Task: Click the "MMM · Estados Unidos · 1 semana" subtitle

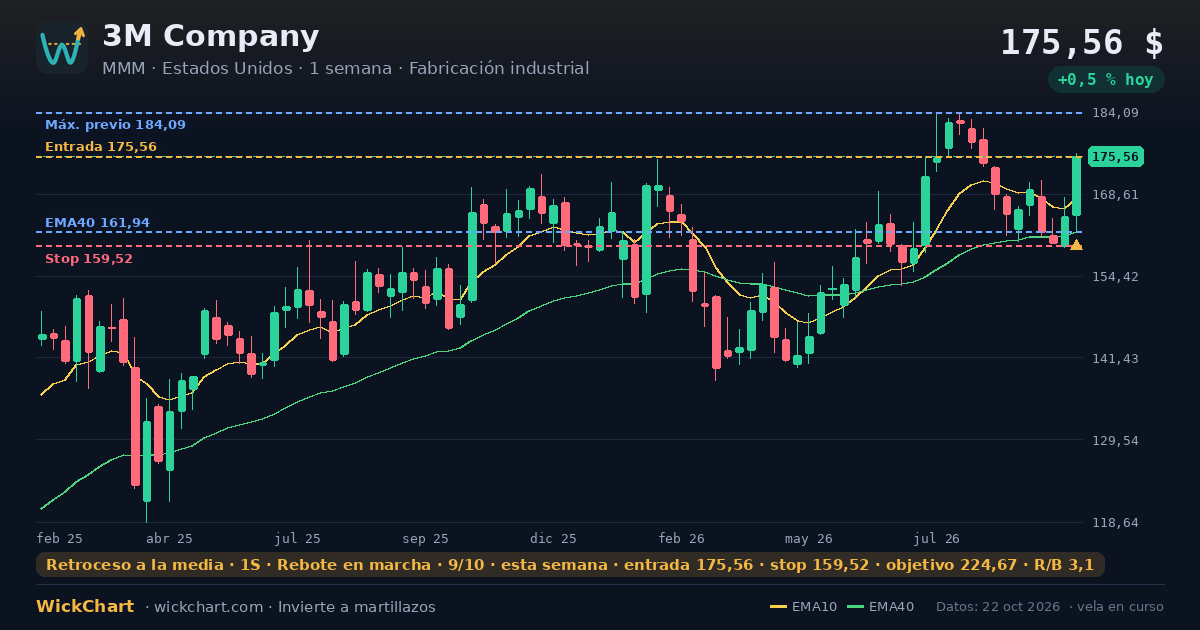Action: pyautogui.click(x=250, y=68)
